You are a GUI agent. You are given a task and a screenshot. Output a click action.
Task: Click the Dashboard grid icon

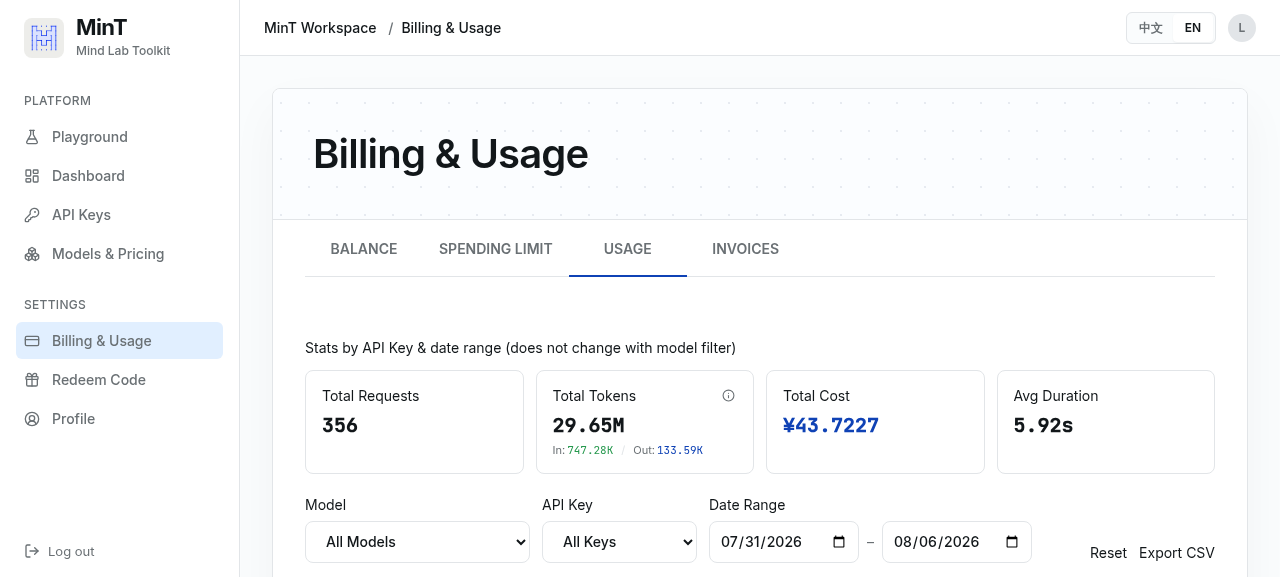(32, 176)
